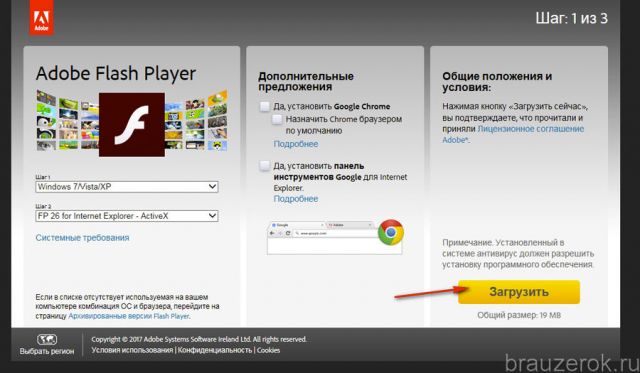This screenshot has height=373, width=640.
Task: Click the 'Дополнительные предложения' heading
Action: click(306, 81)
